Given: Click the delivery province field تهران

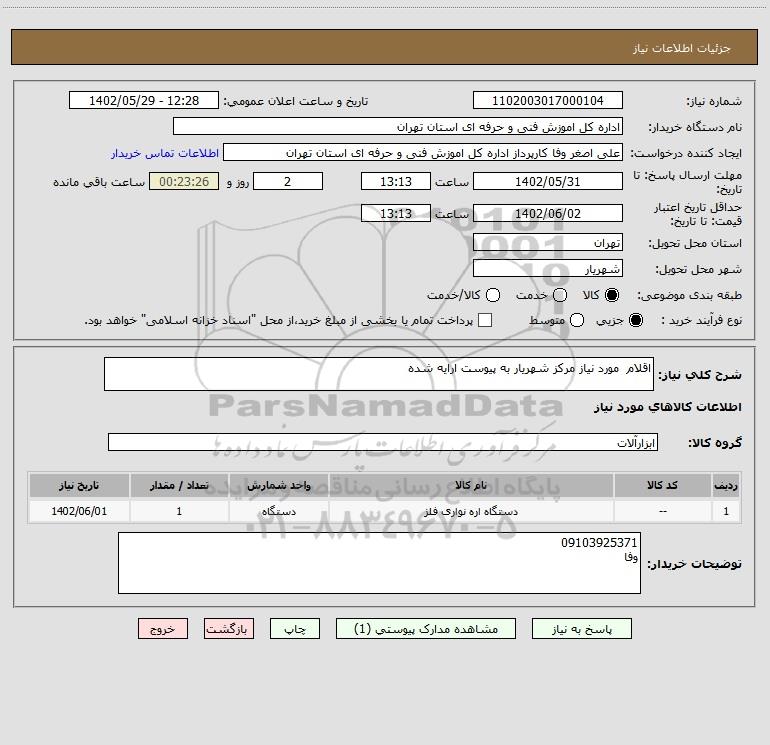Looking at the screenshot, I should (548, 242).
